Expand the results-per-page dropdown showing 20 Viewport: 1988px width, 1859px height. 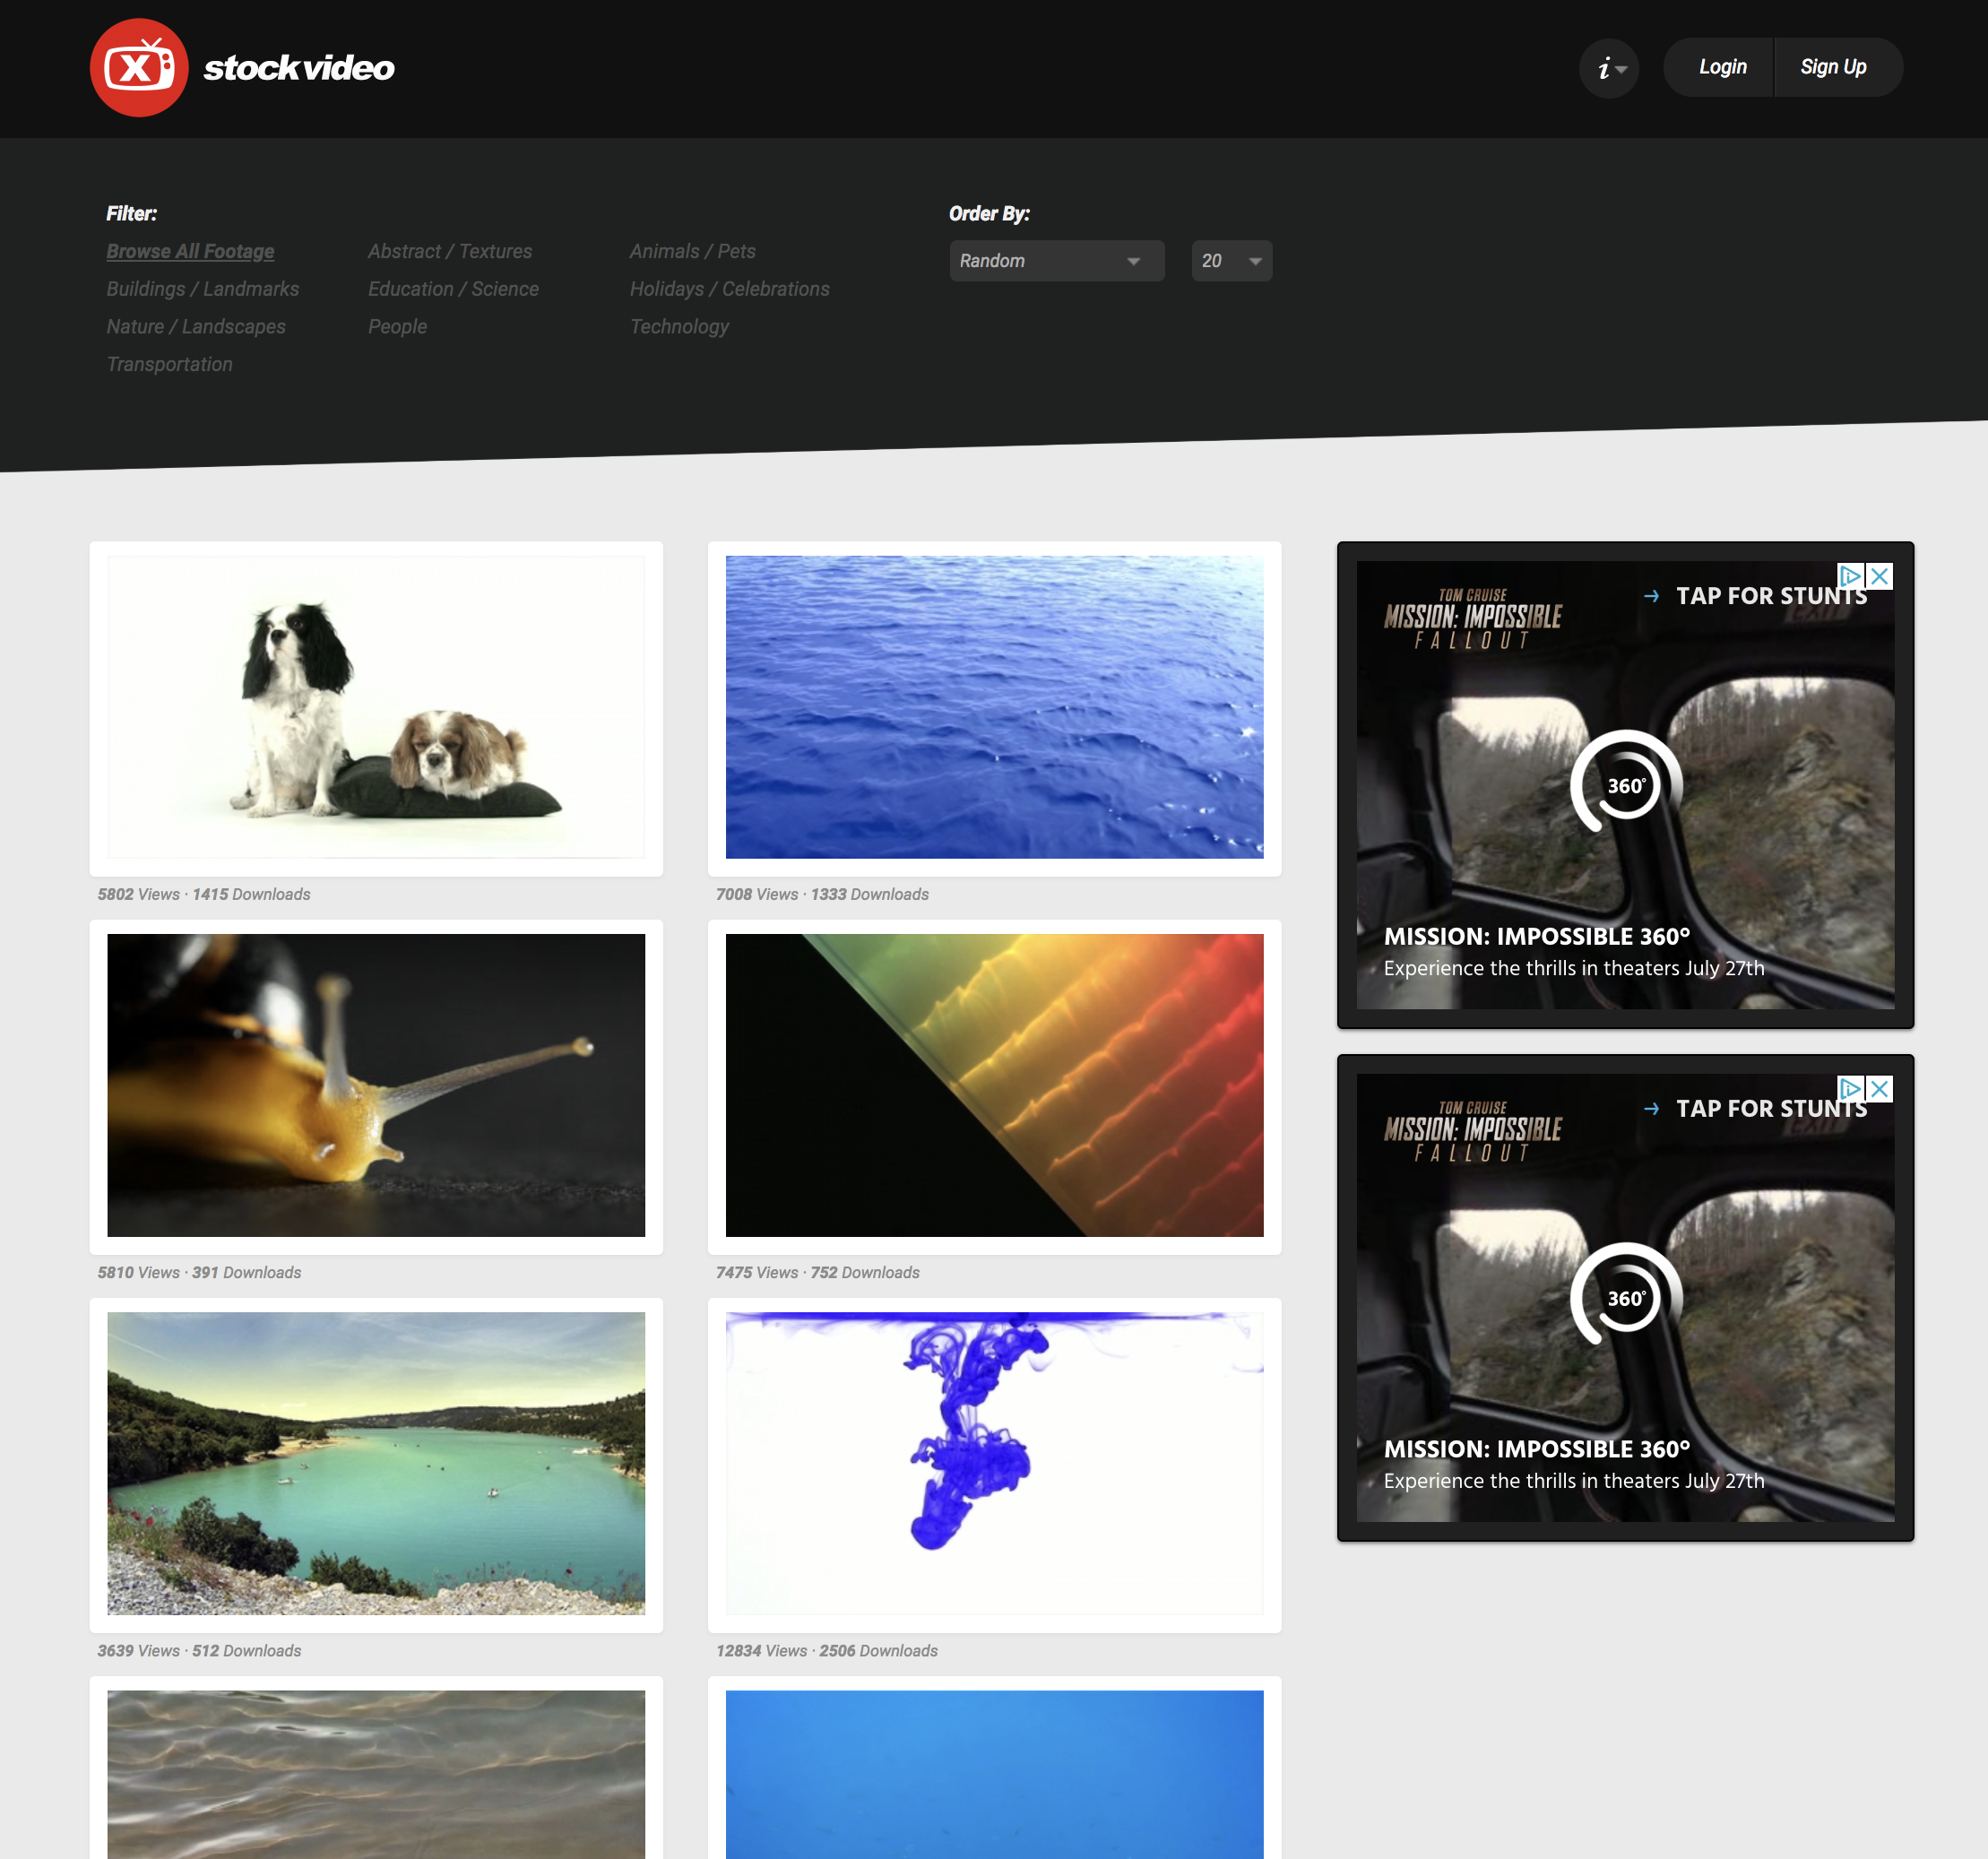(x=1232, y=261)
